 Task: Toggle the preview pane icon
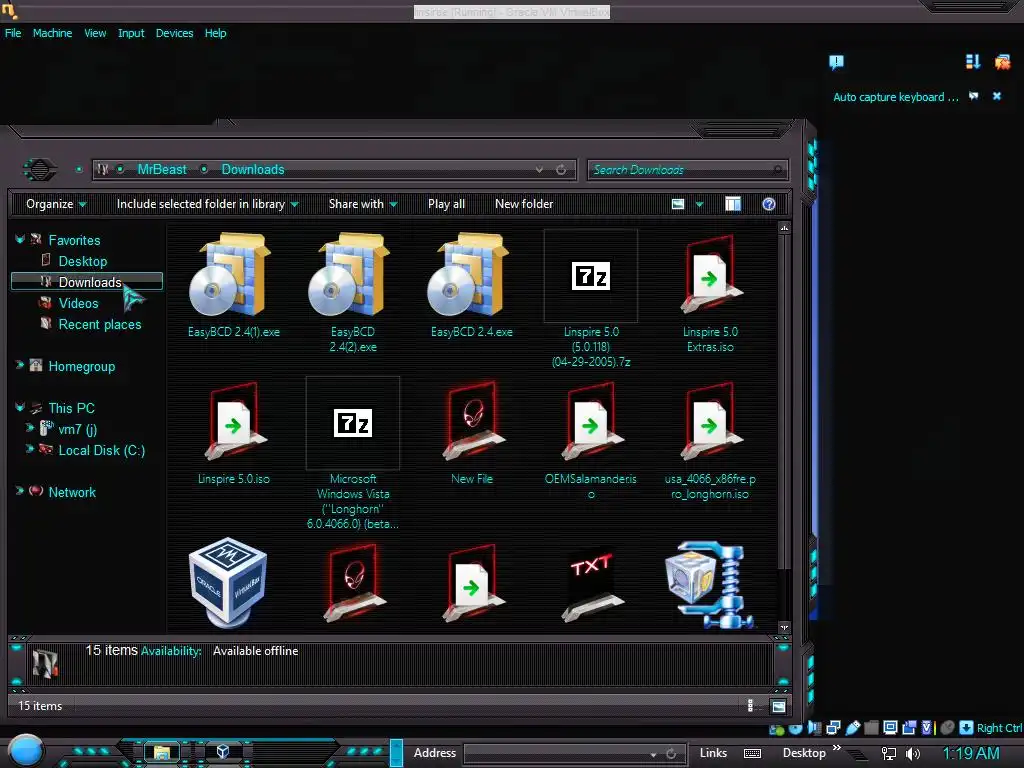pos(733,204)
